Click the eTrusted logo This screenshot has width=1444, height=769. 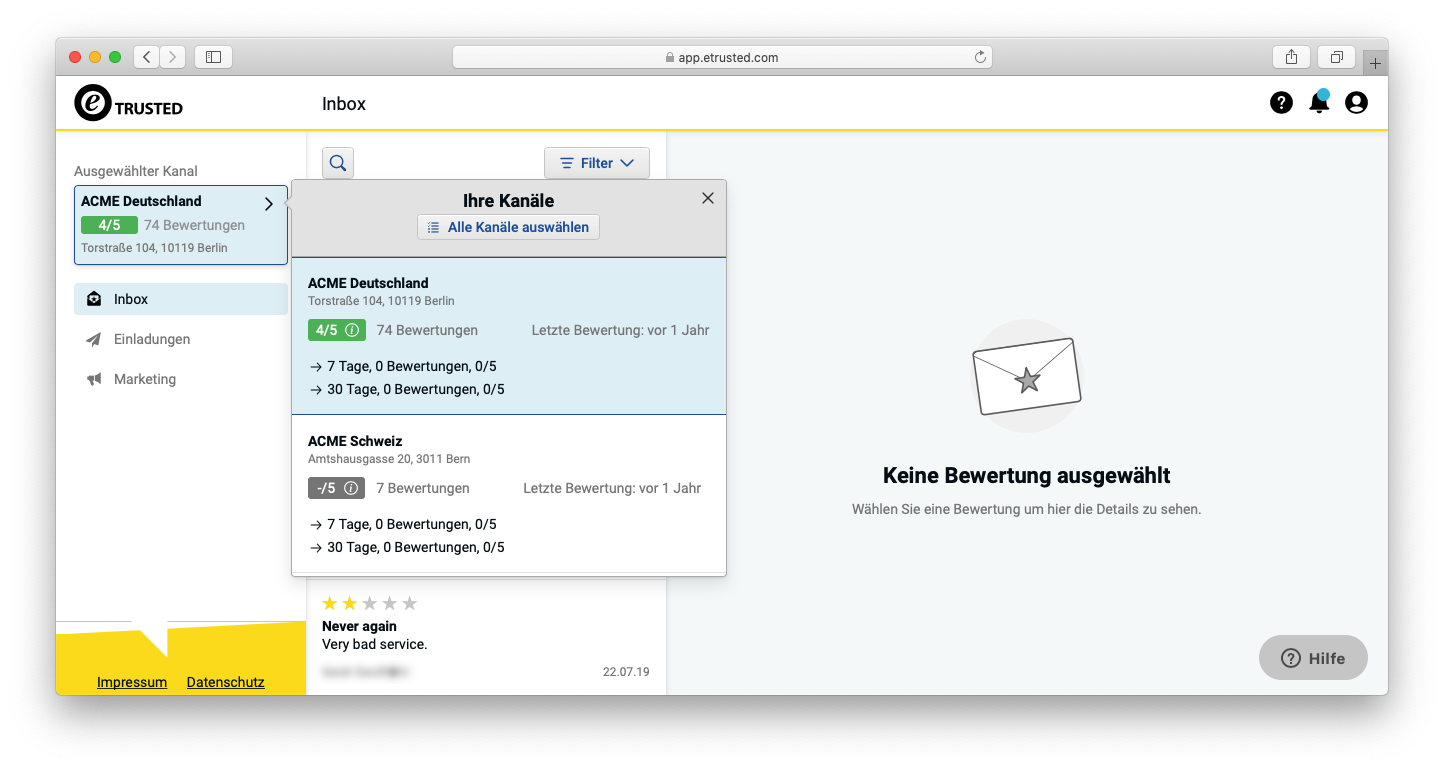point(128,103)
